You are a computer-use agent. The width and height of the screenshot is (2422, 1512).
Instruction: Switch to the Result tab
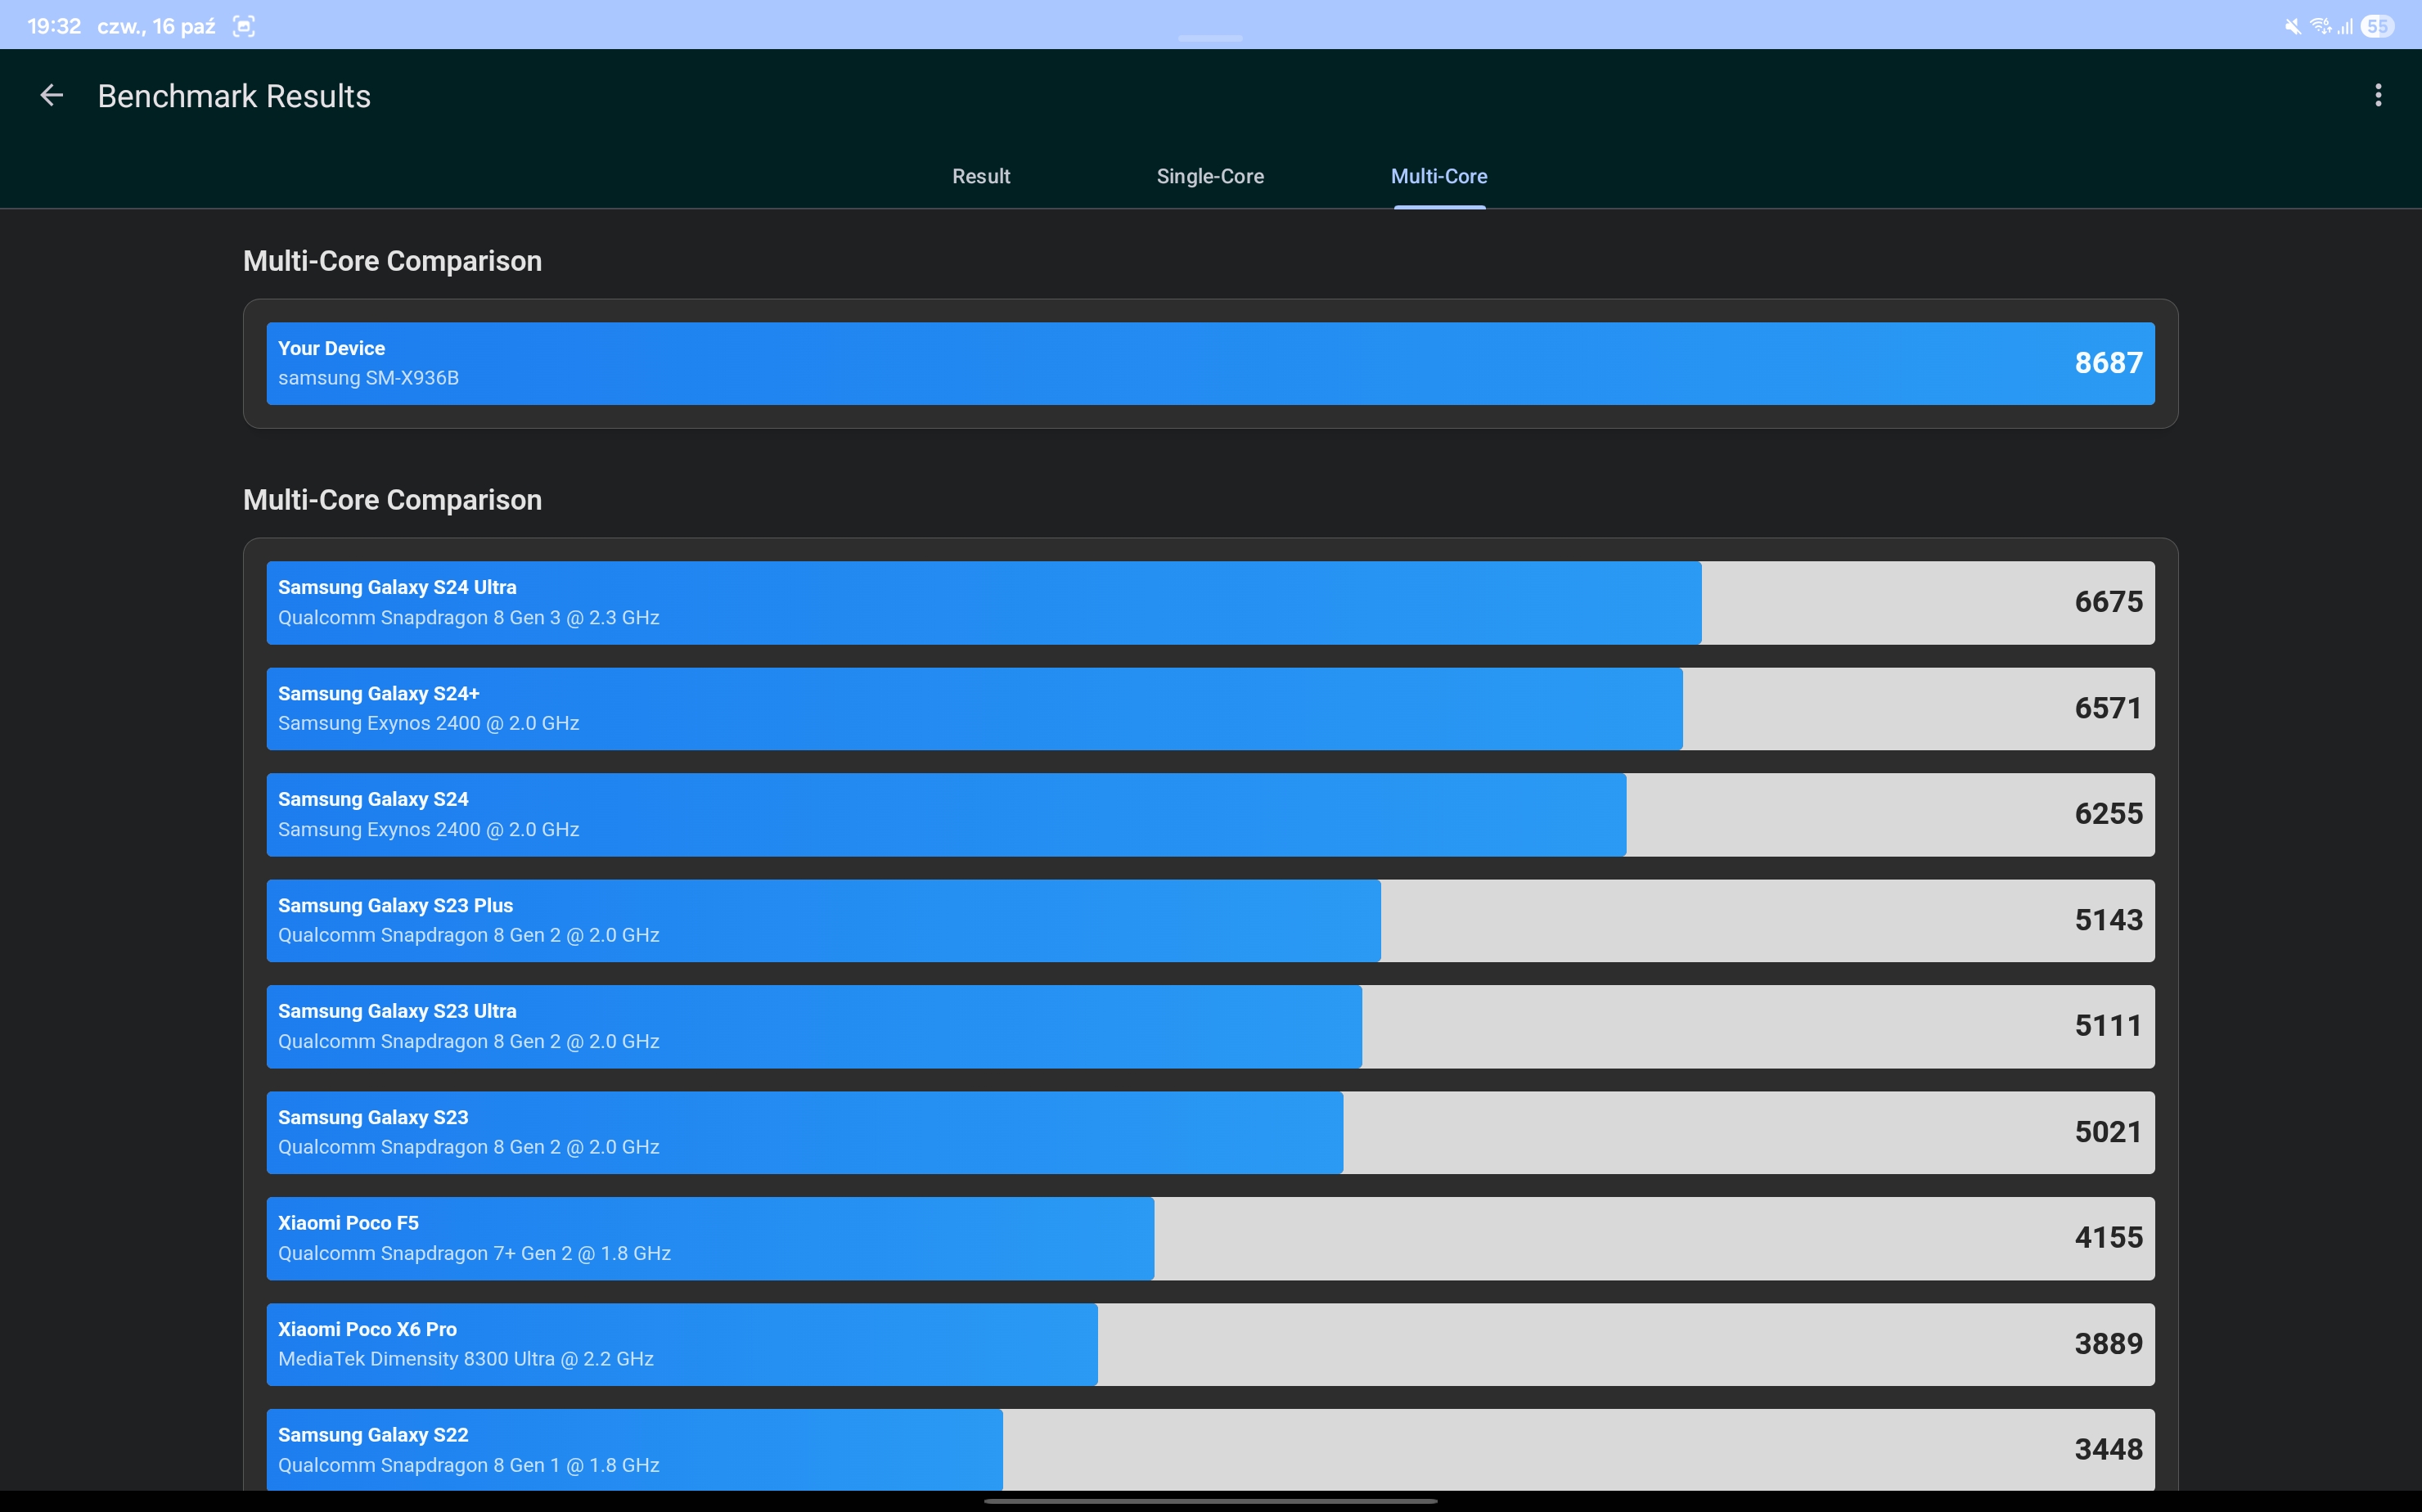(980, 176)
